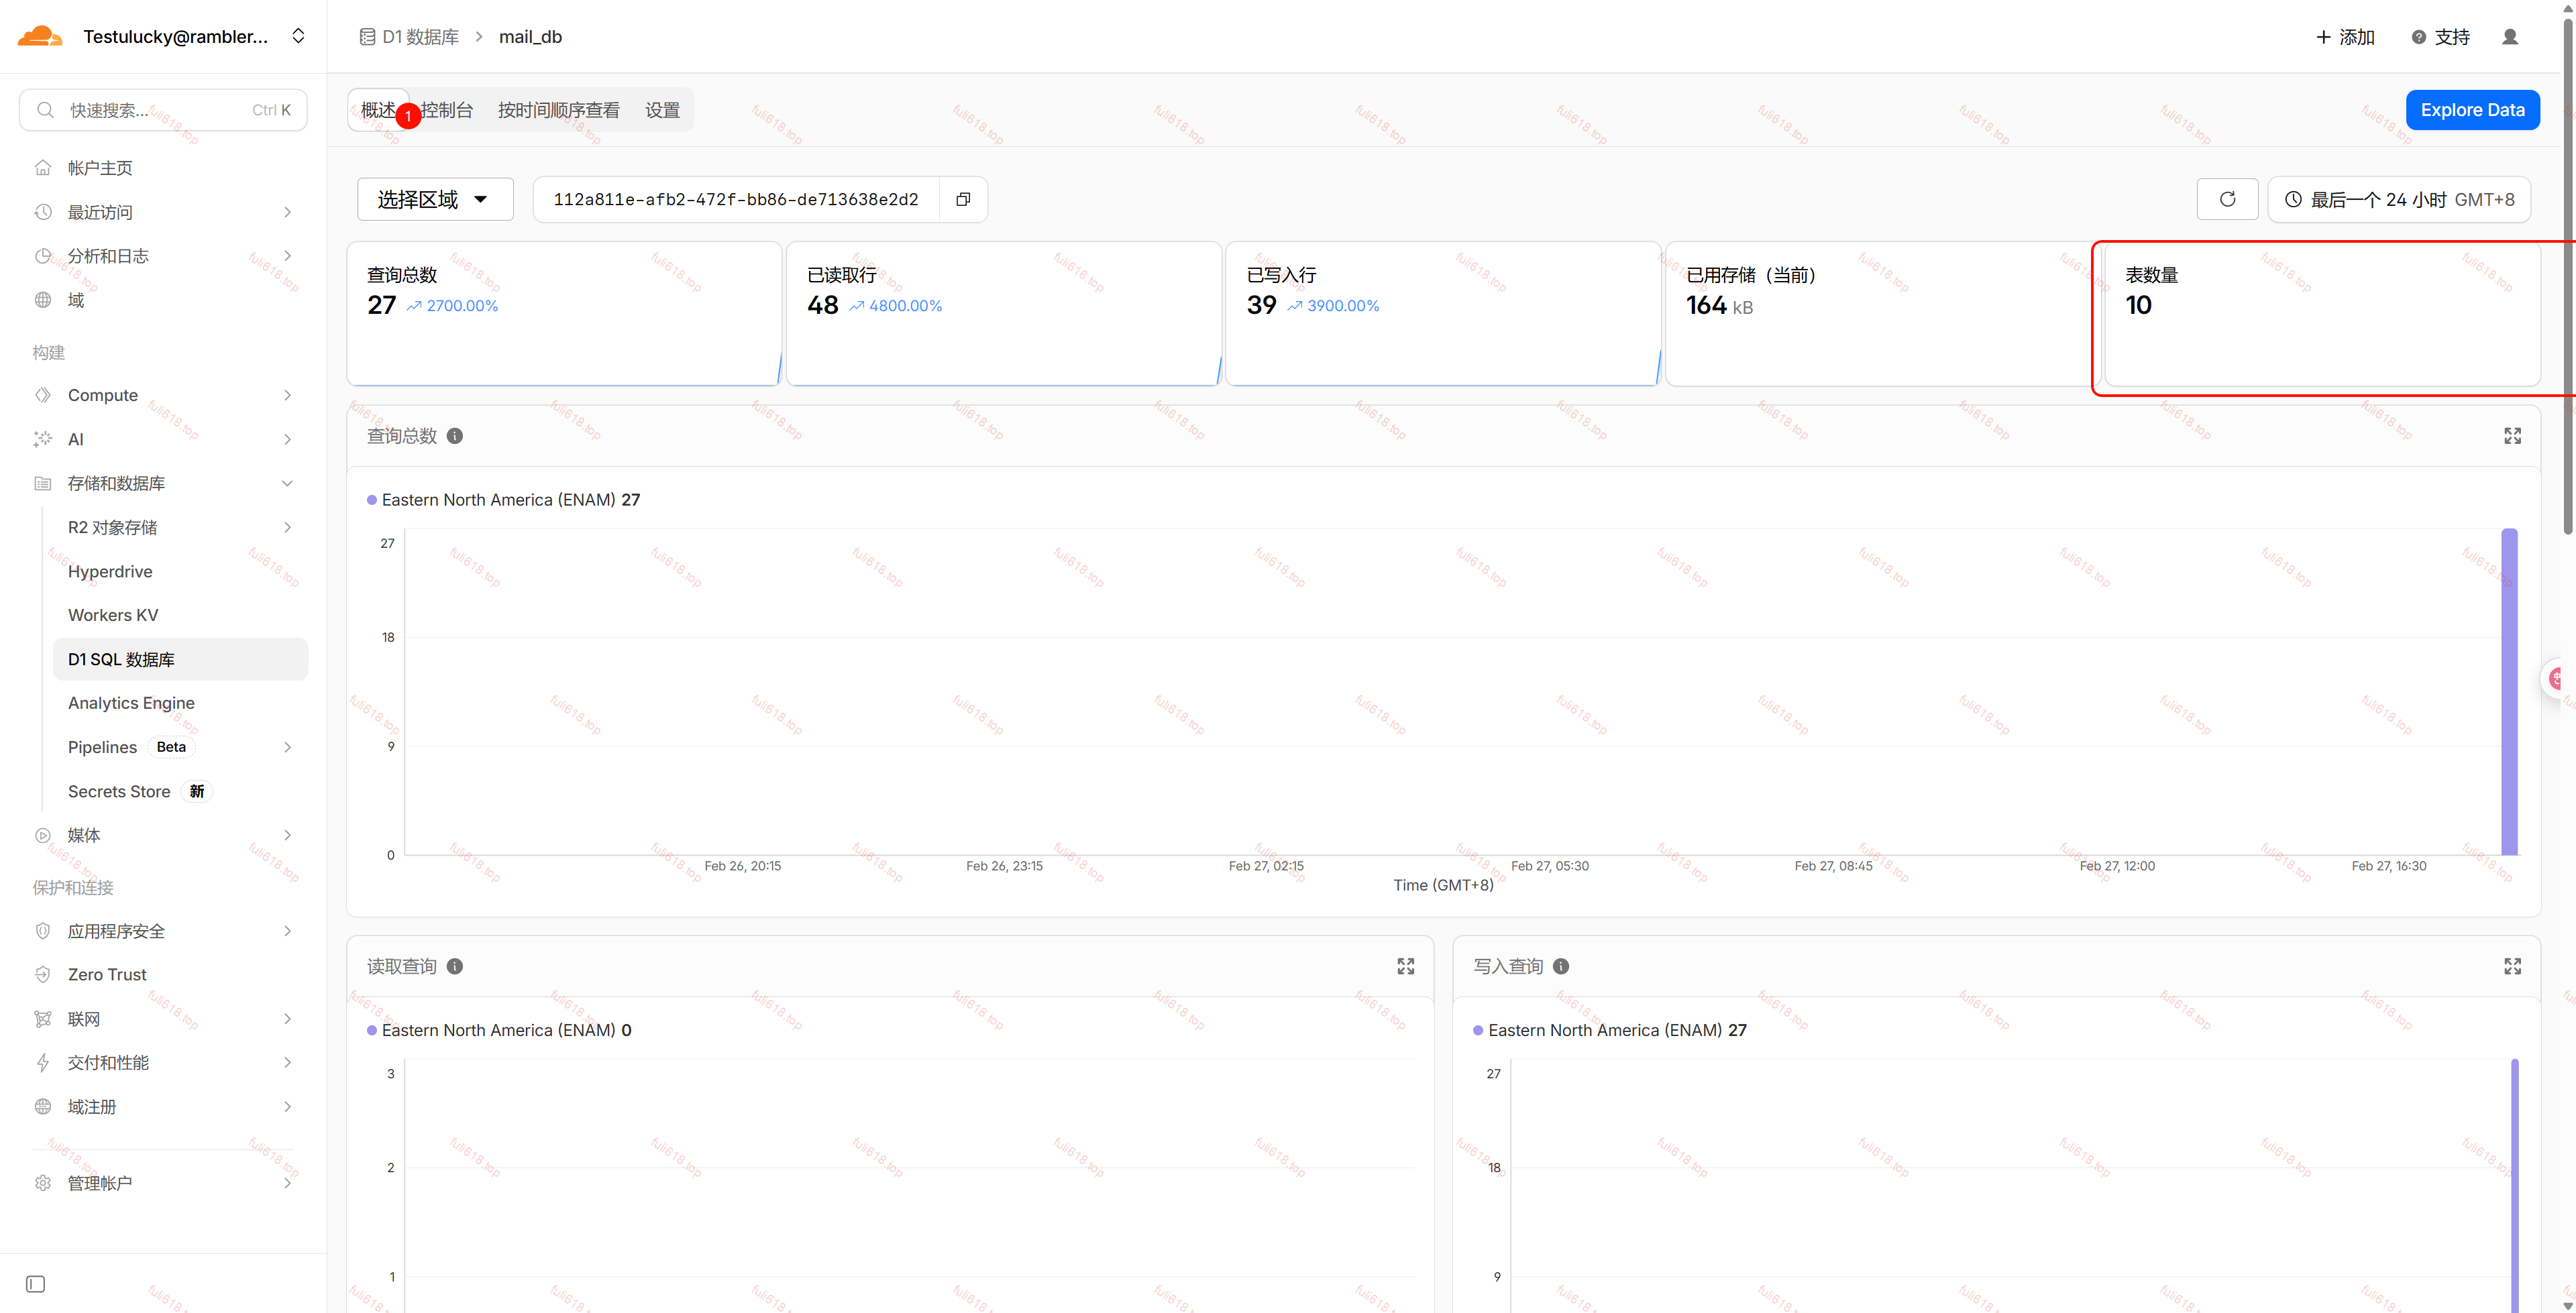Click the Add button in header
The height and width of the screenshot is (1313, 2576).
click(x=2345, y=37)
